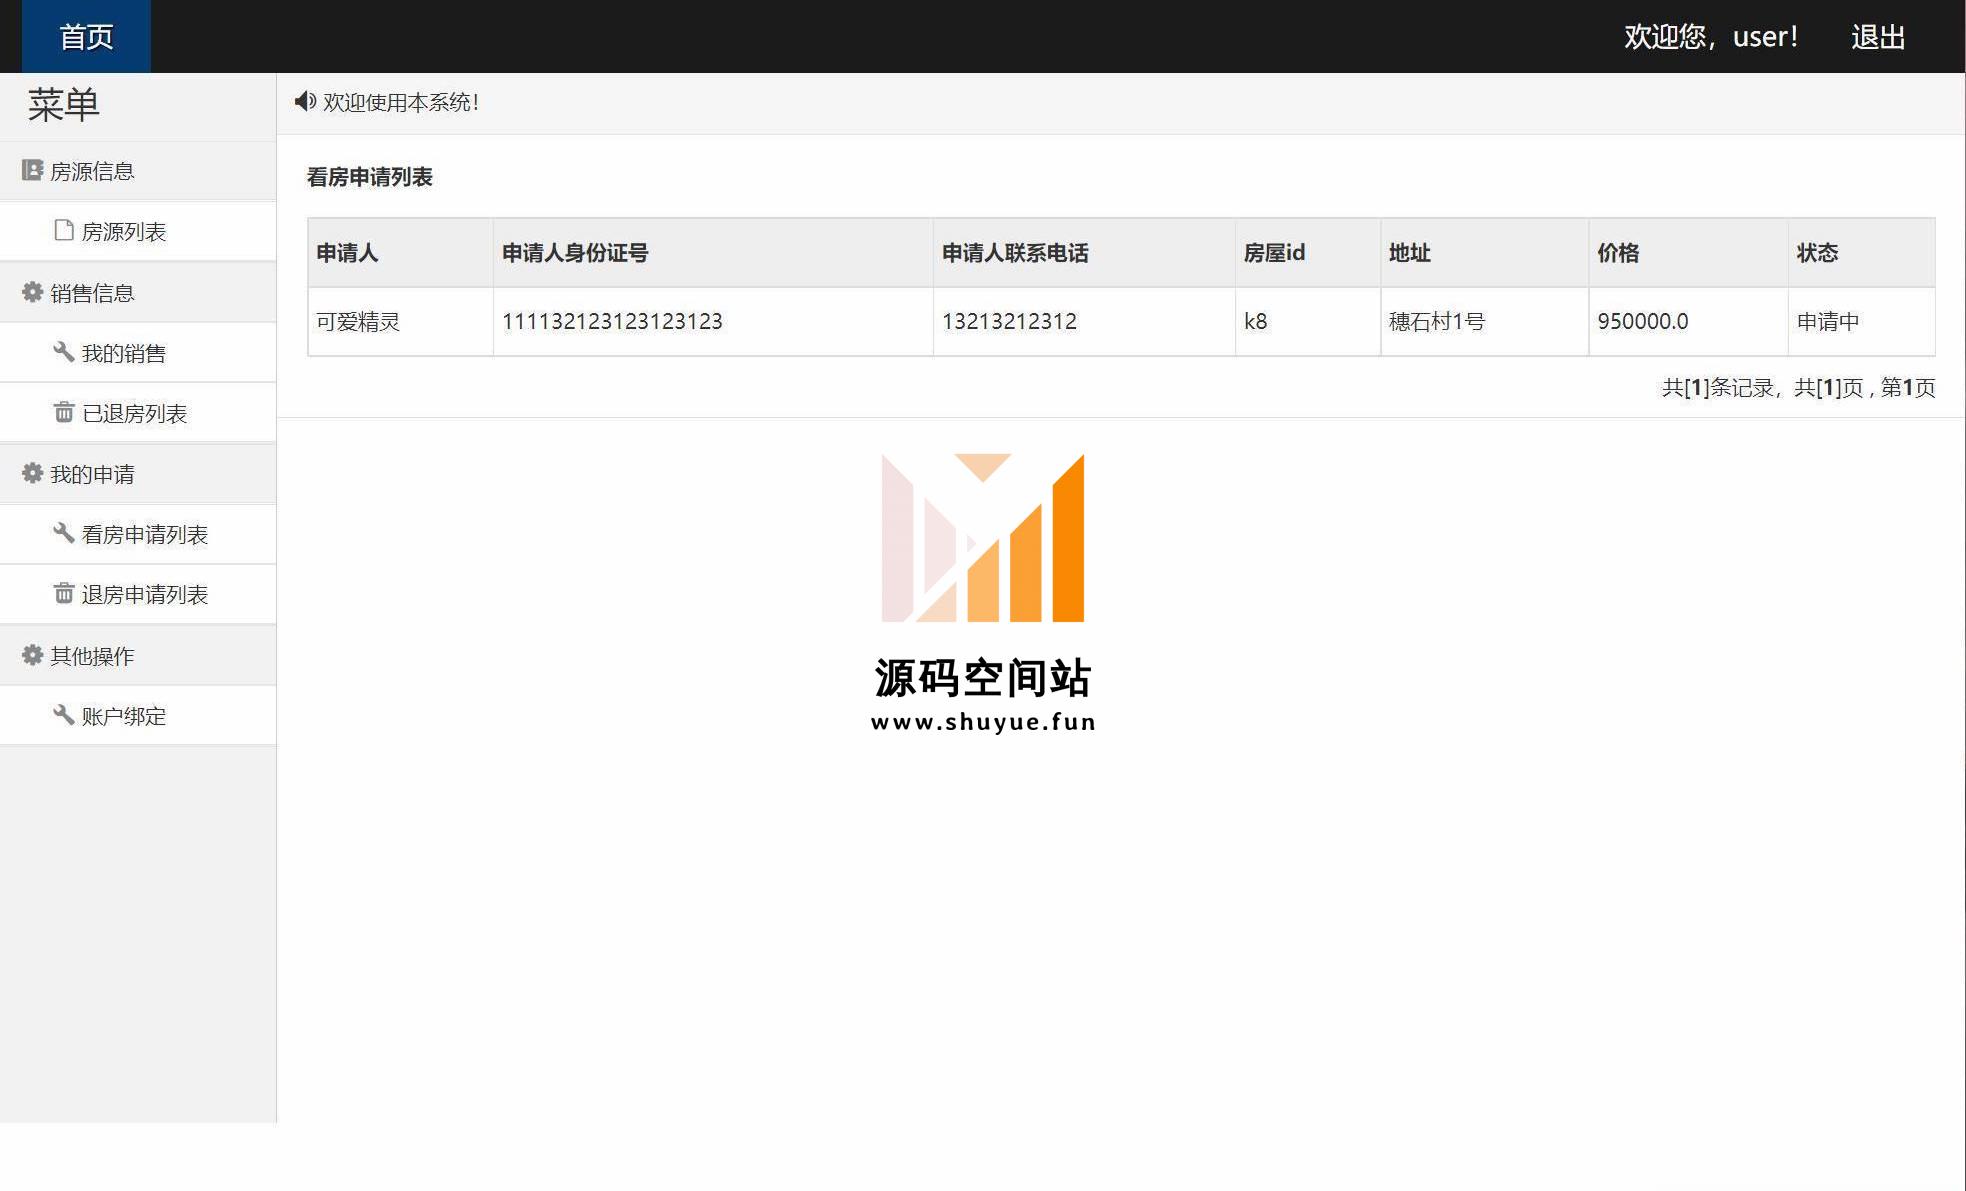Open the 首页 home tab
The height and width of the screenshot is (1191, 1966).
(86, 37)
